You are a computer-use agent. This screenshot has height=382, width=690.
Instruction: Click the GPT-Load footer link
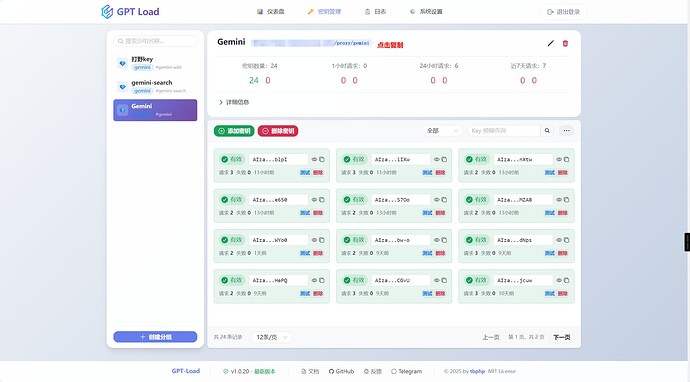click(x=186, y=371)
